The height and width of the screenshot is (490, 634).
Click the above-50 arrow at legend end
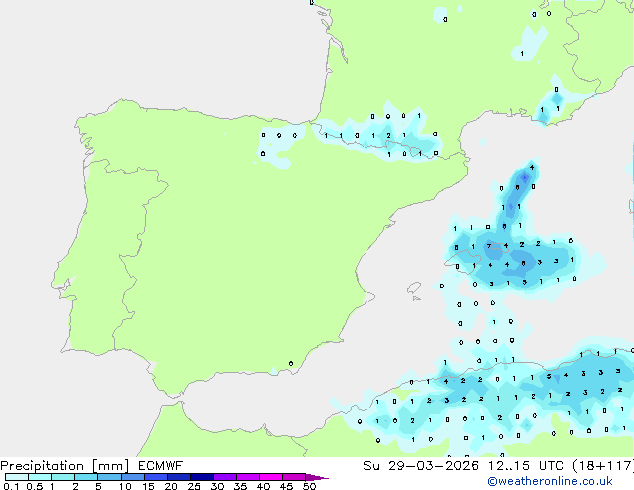click(x=317, y=477)
